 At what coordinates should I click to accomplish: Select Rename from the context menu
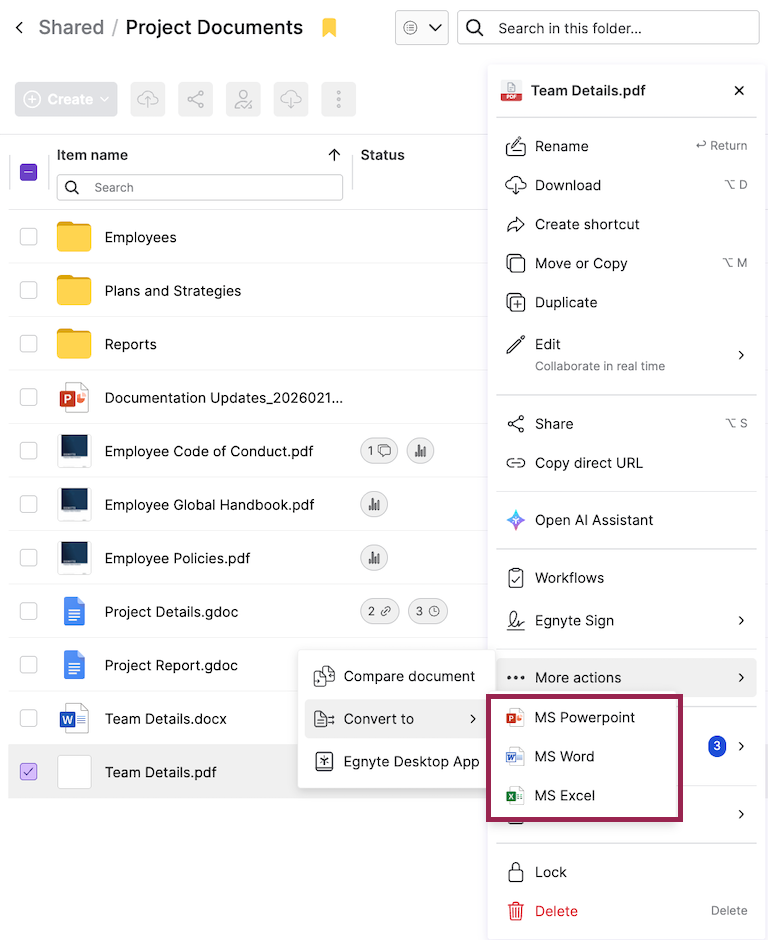pos(561,146)
